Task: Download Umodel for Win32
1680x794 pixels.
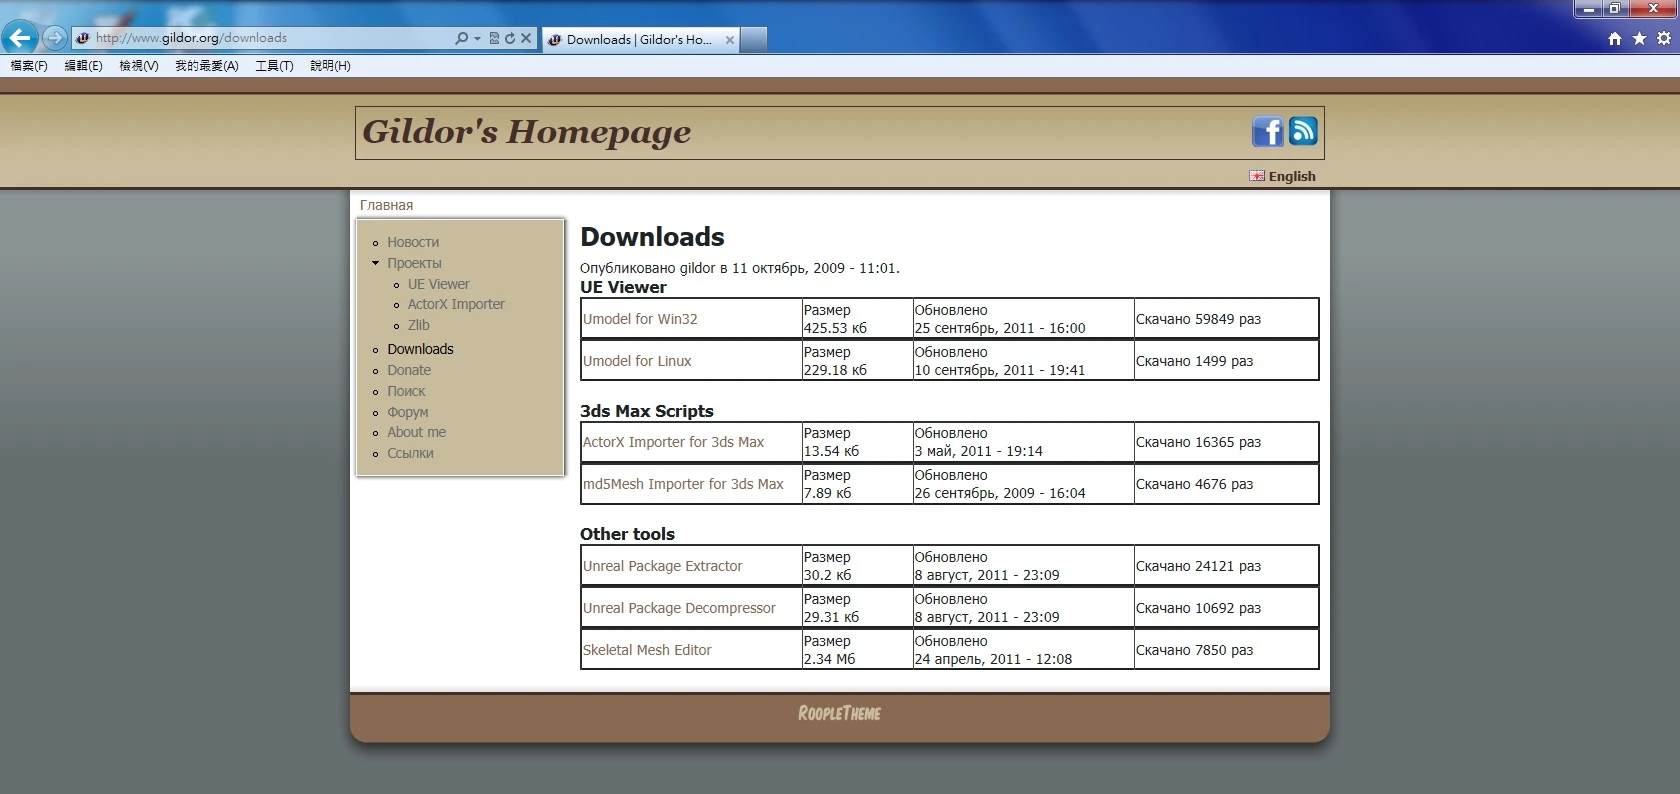Action: (640, 319)
